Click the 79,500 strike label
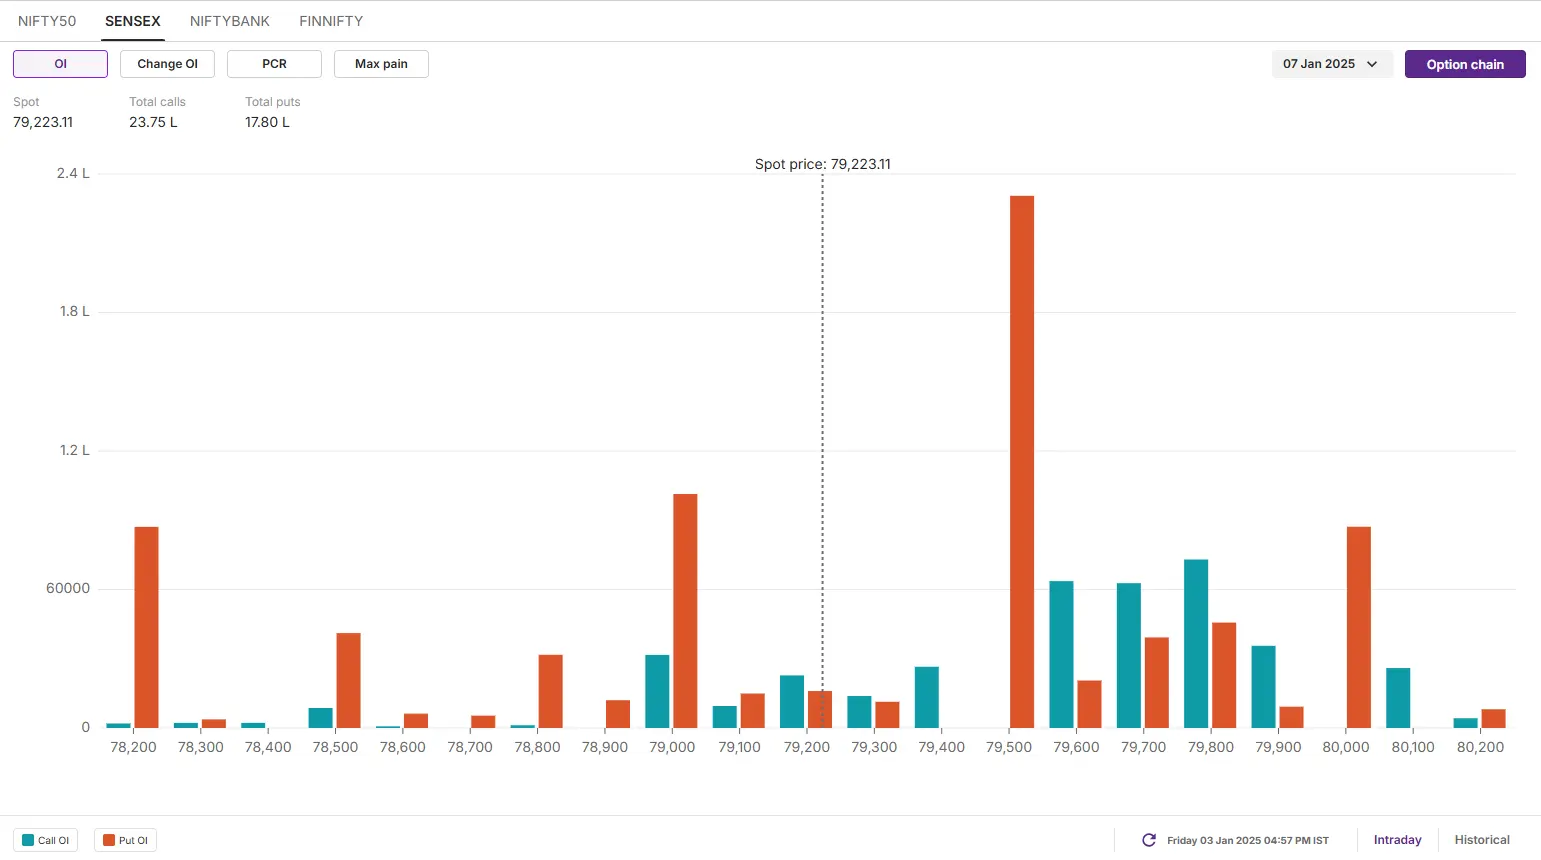The height and width of the screenshot is (860, 1541). [1009, 747]
